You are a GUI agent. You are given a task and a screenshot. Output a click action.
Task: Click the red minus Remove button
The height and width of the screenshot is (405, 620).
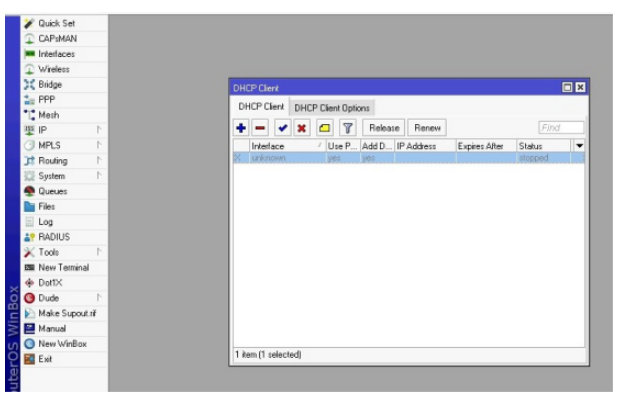(x=260, y=128)
